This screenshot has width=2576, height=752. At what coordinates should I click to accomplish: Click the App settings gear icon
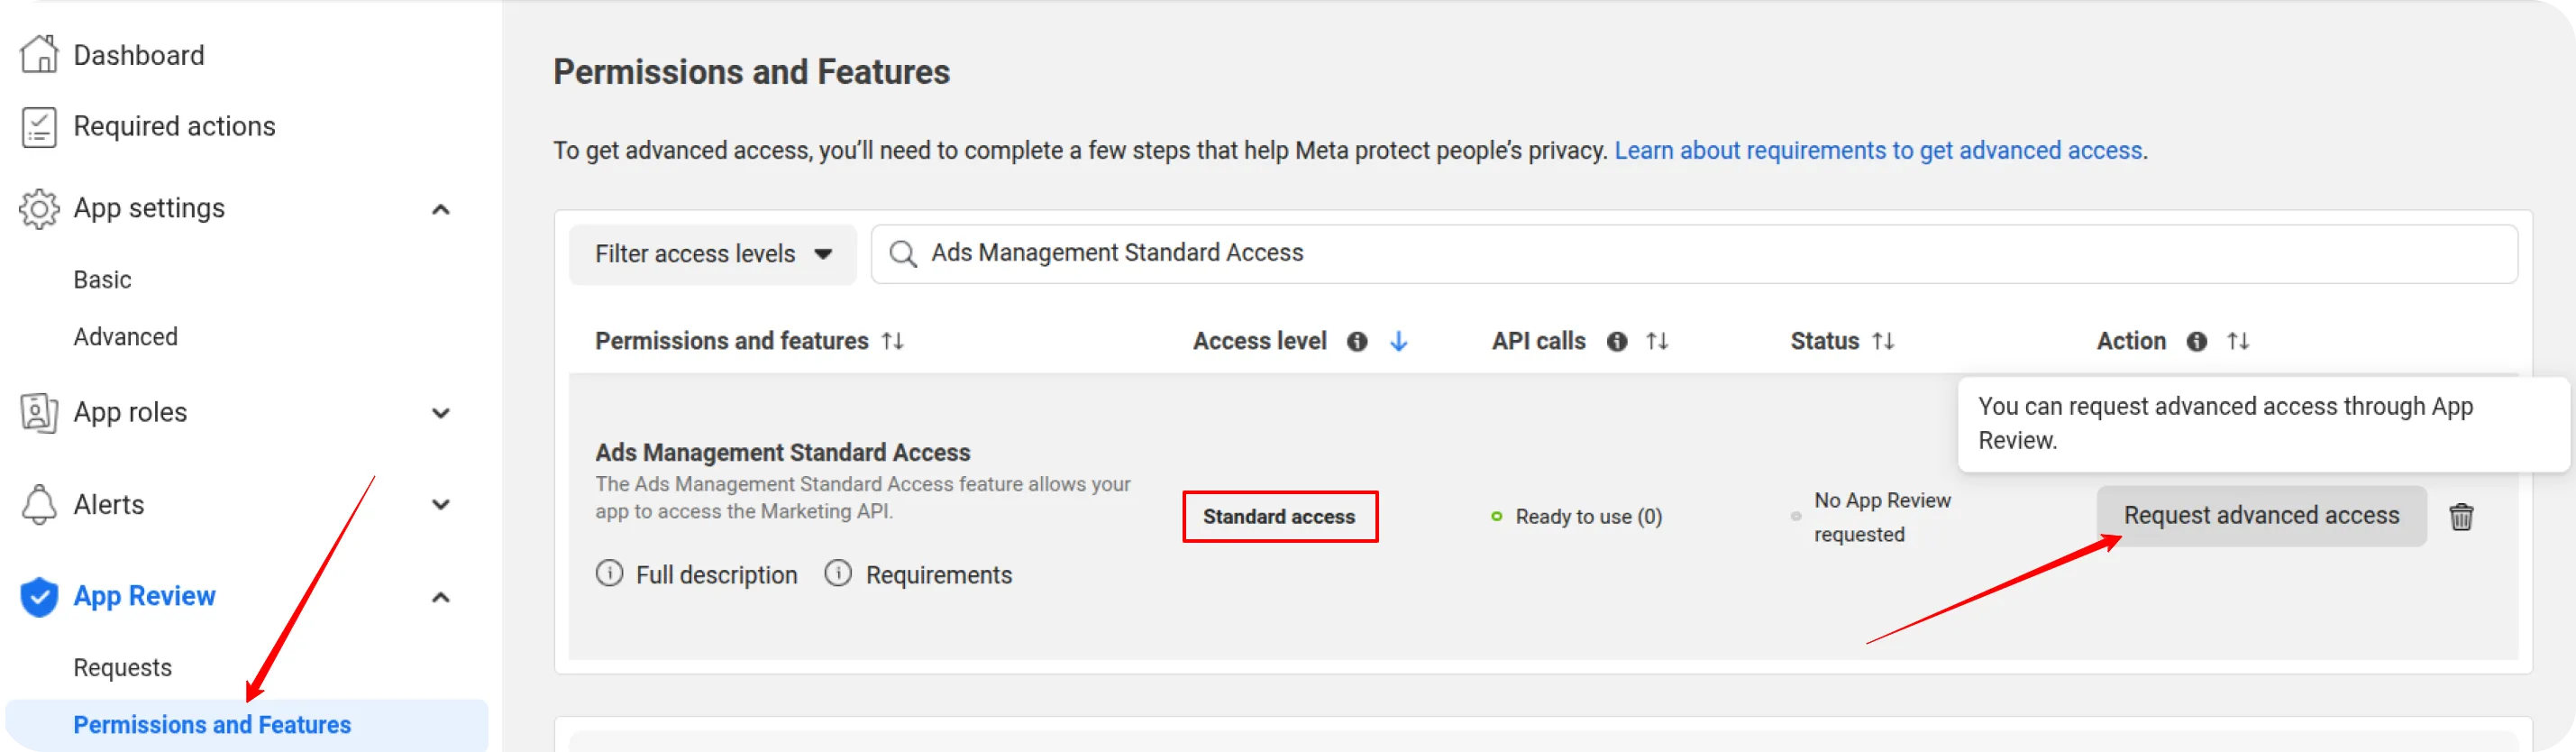coord(39,208)
